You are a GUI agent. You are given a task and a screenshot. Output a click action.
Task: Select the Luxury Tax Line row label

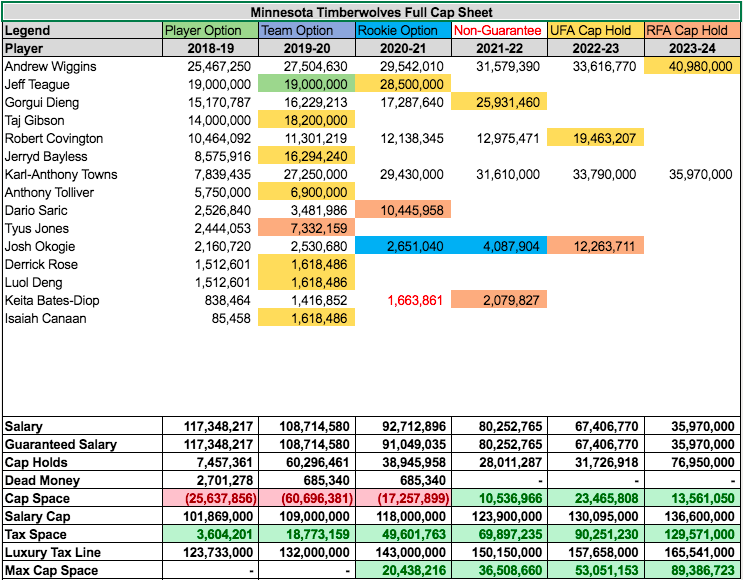pos(82,553)
